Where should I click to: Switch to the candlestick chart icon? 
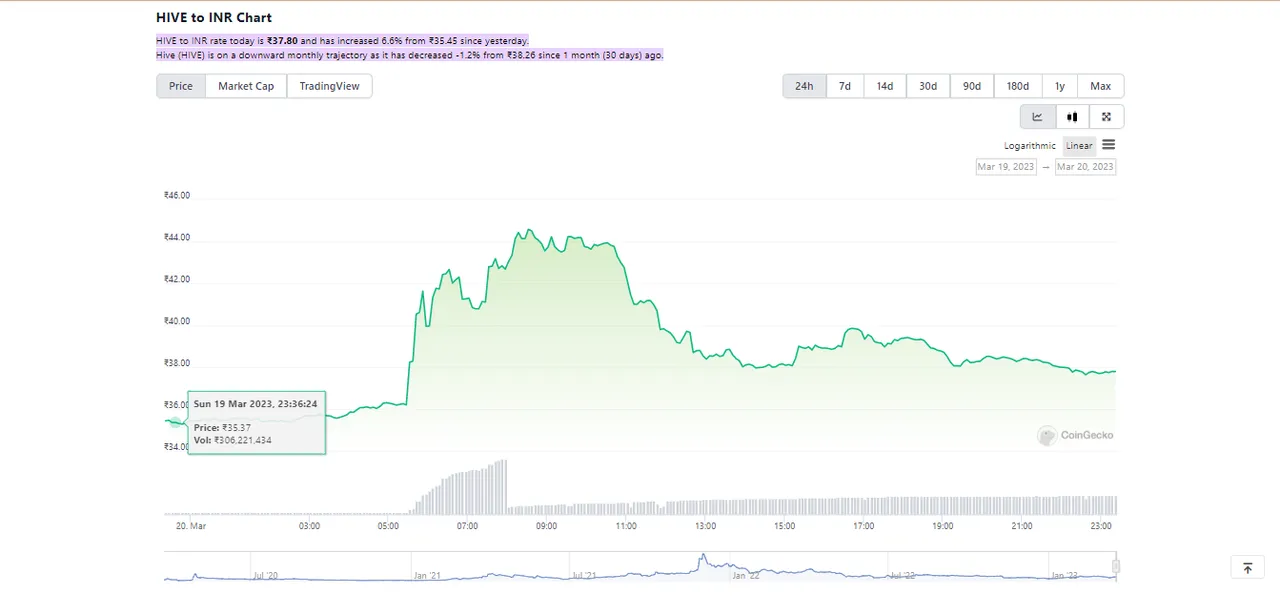click(x=1072, y=117)
